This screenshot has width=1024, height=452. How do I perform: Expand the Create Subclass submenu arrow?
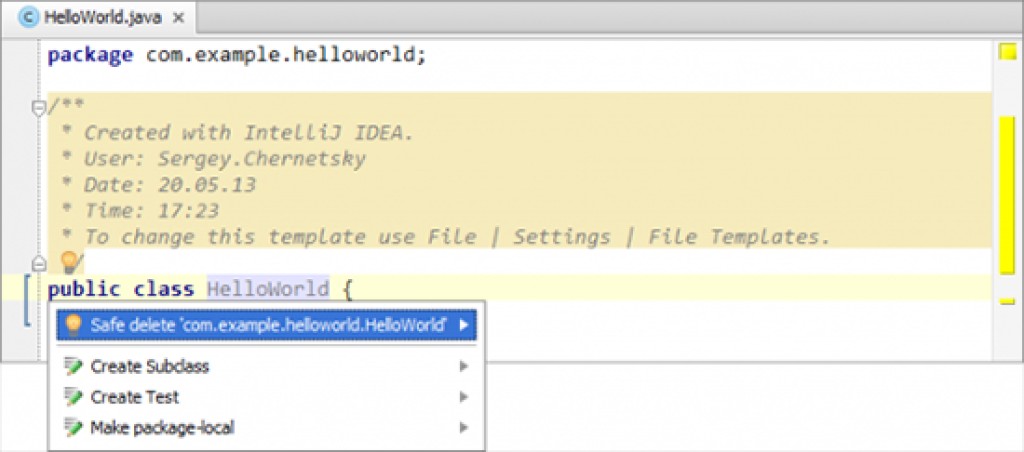[464, 366]
